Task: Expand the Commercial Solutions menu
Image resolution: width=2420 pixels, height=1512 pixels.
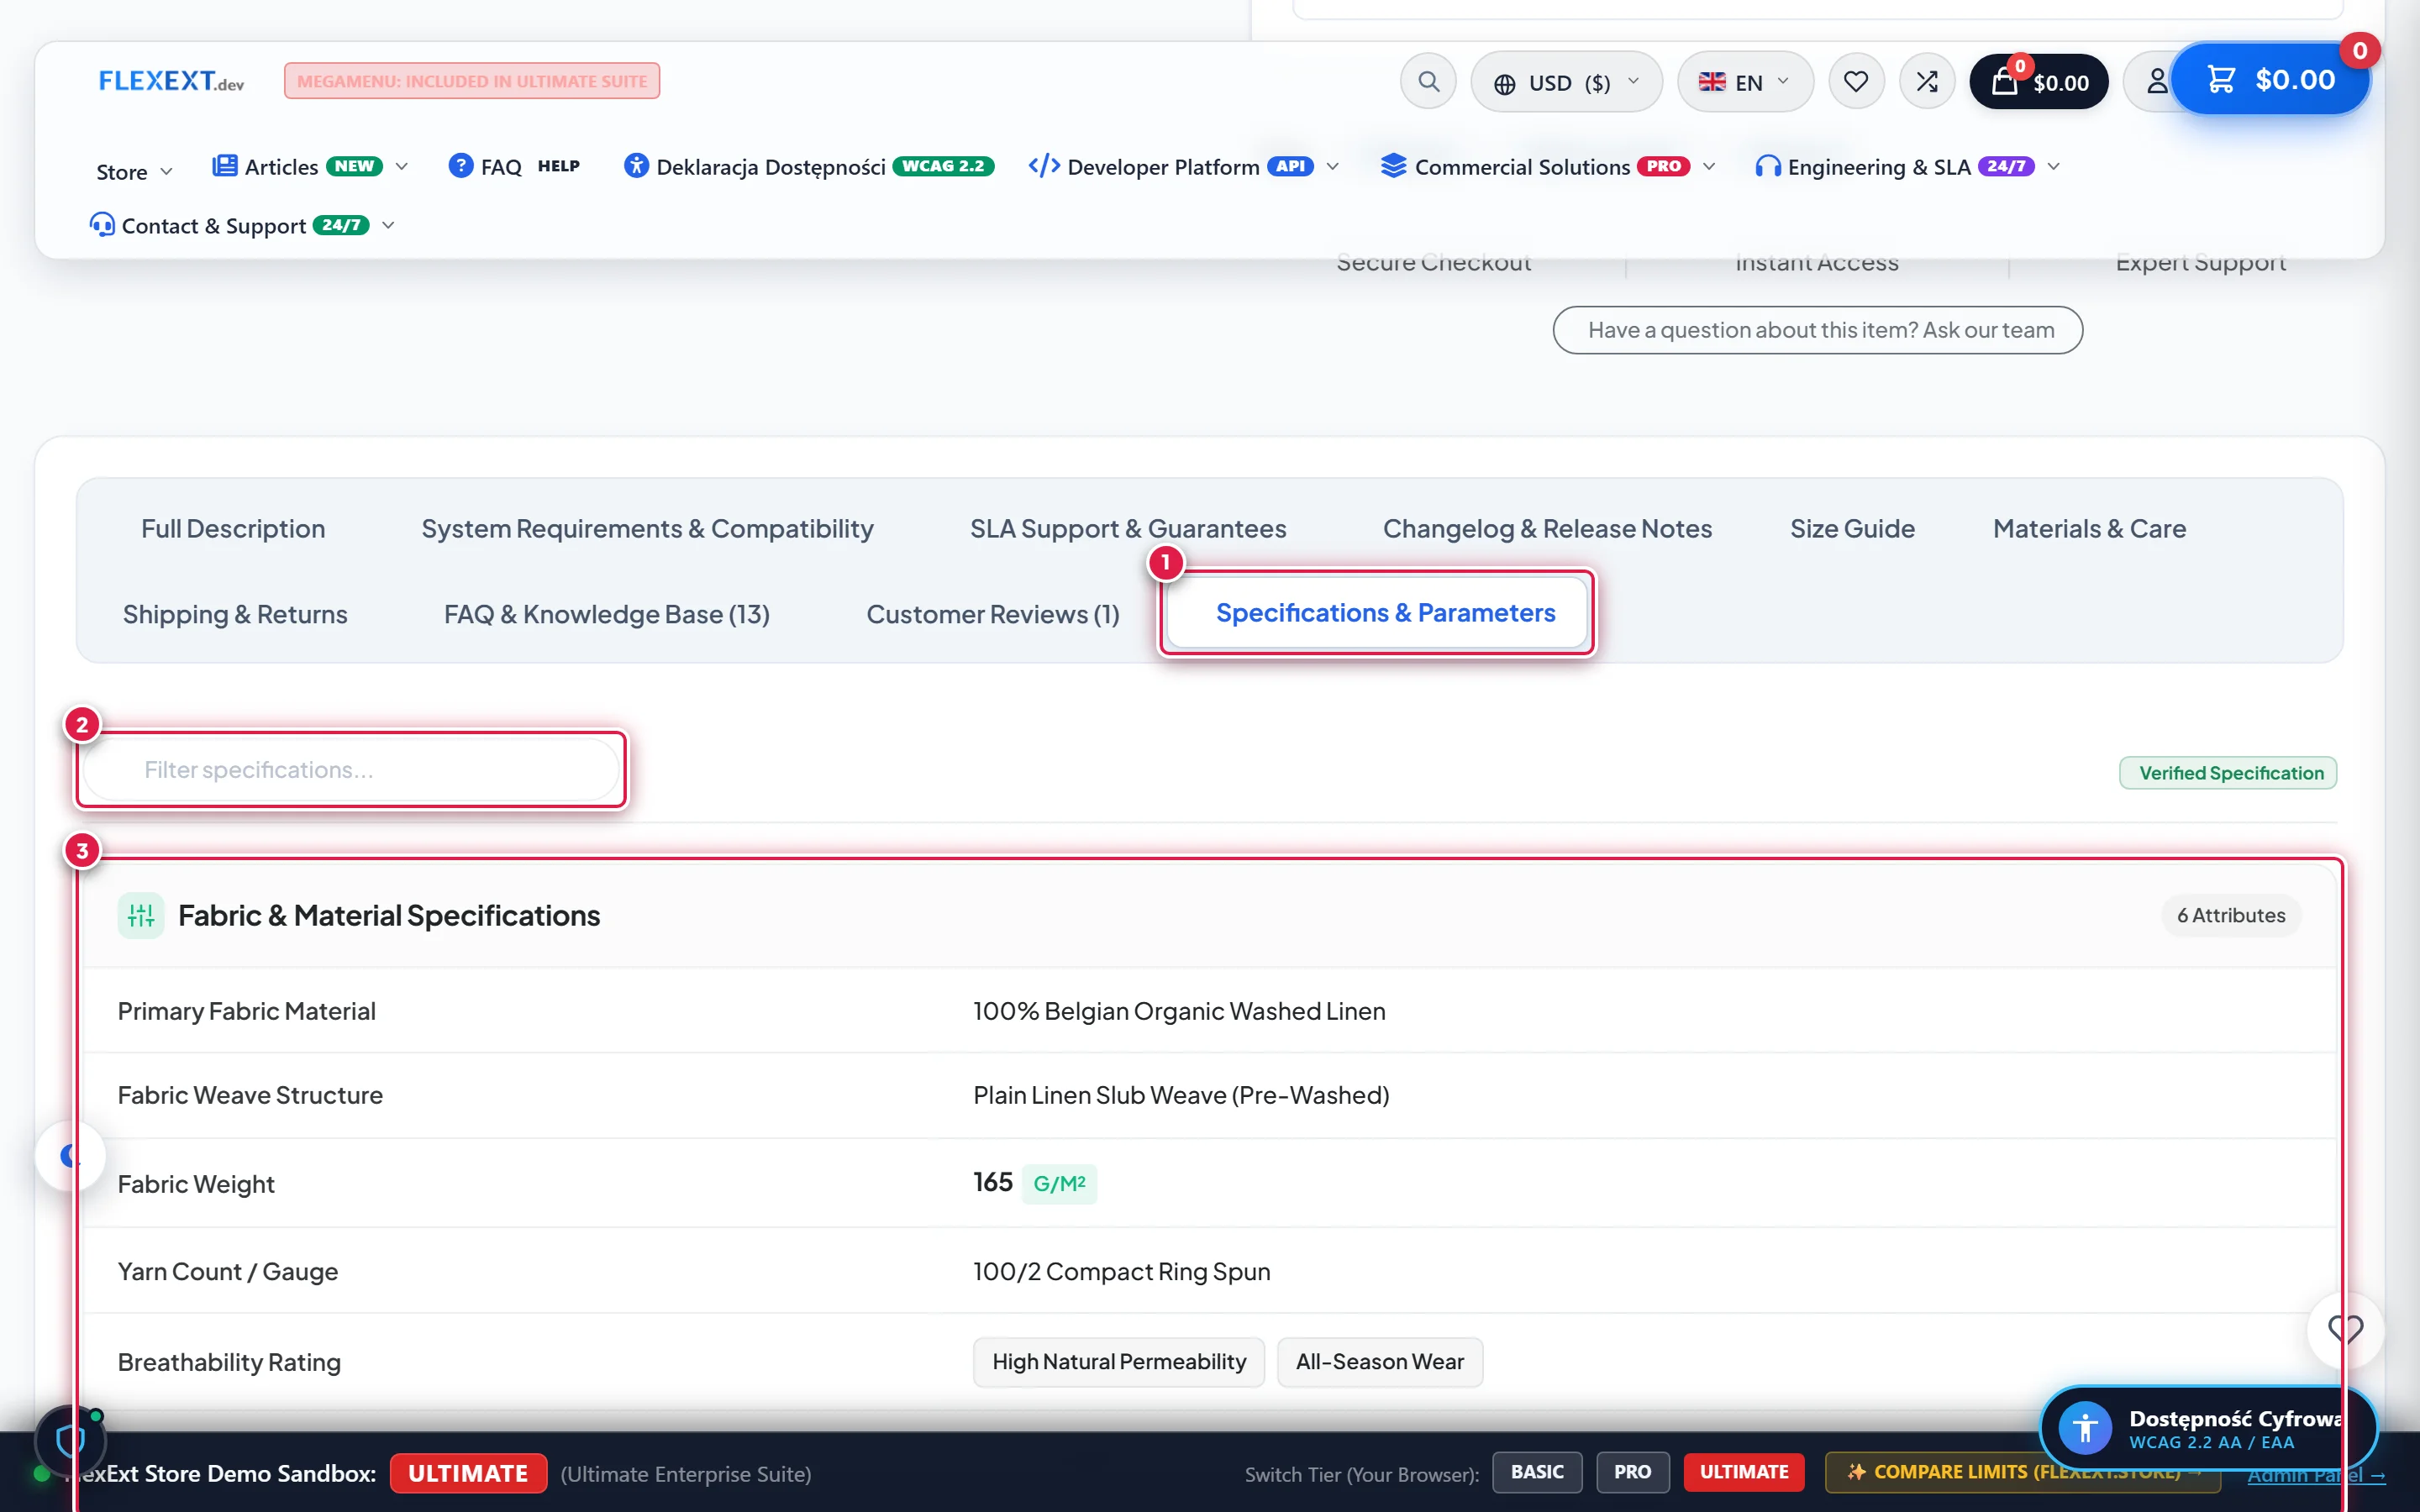Action: [x=1548, y=167]
